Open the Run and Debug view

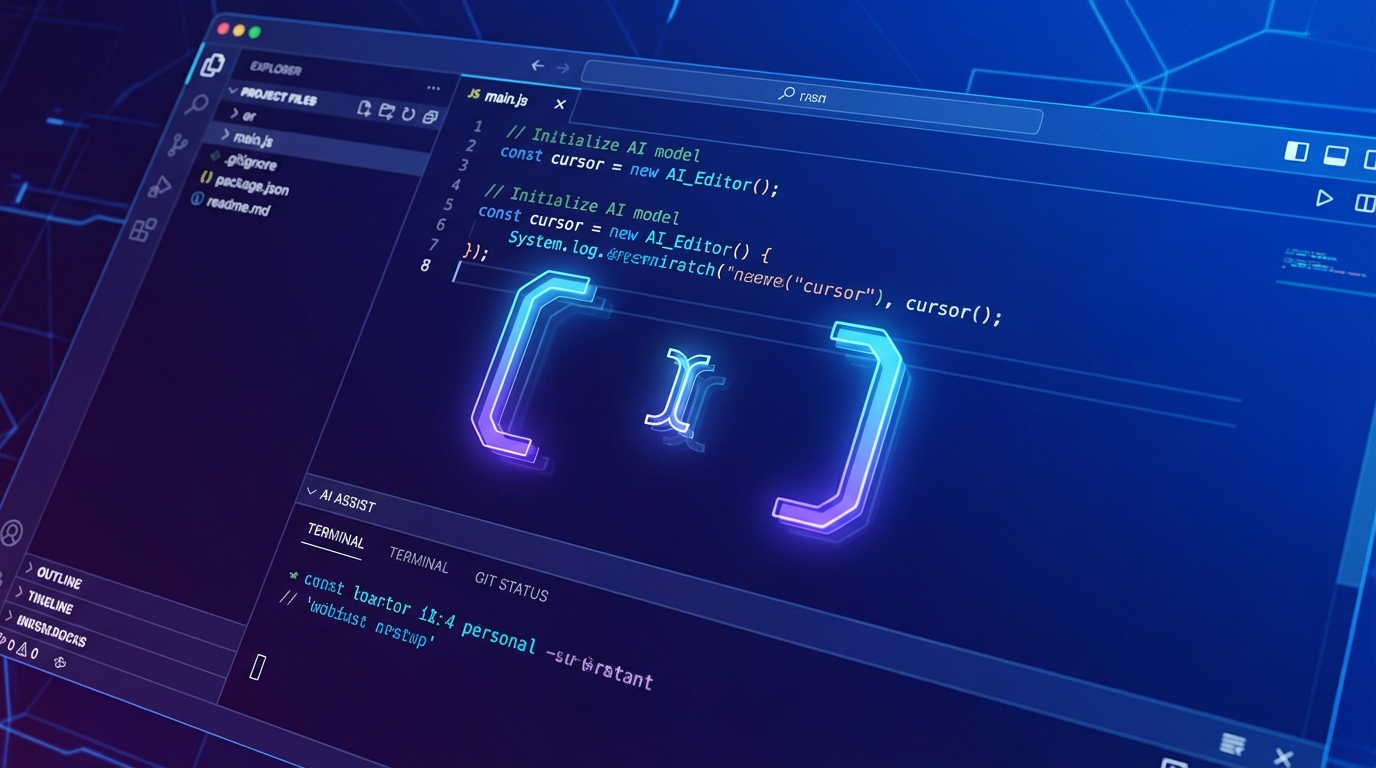[x=160, y=187]
